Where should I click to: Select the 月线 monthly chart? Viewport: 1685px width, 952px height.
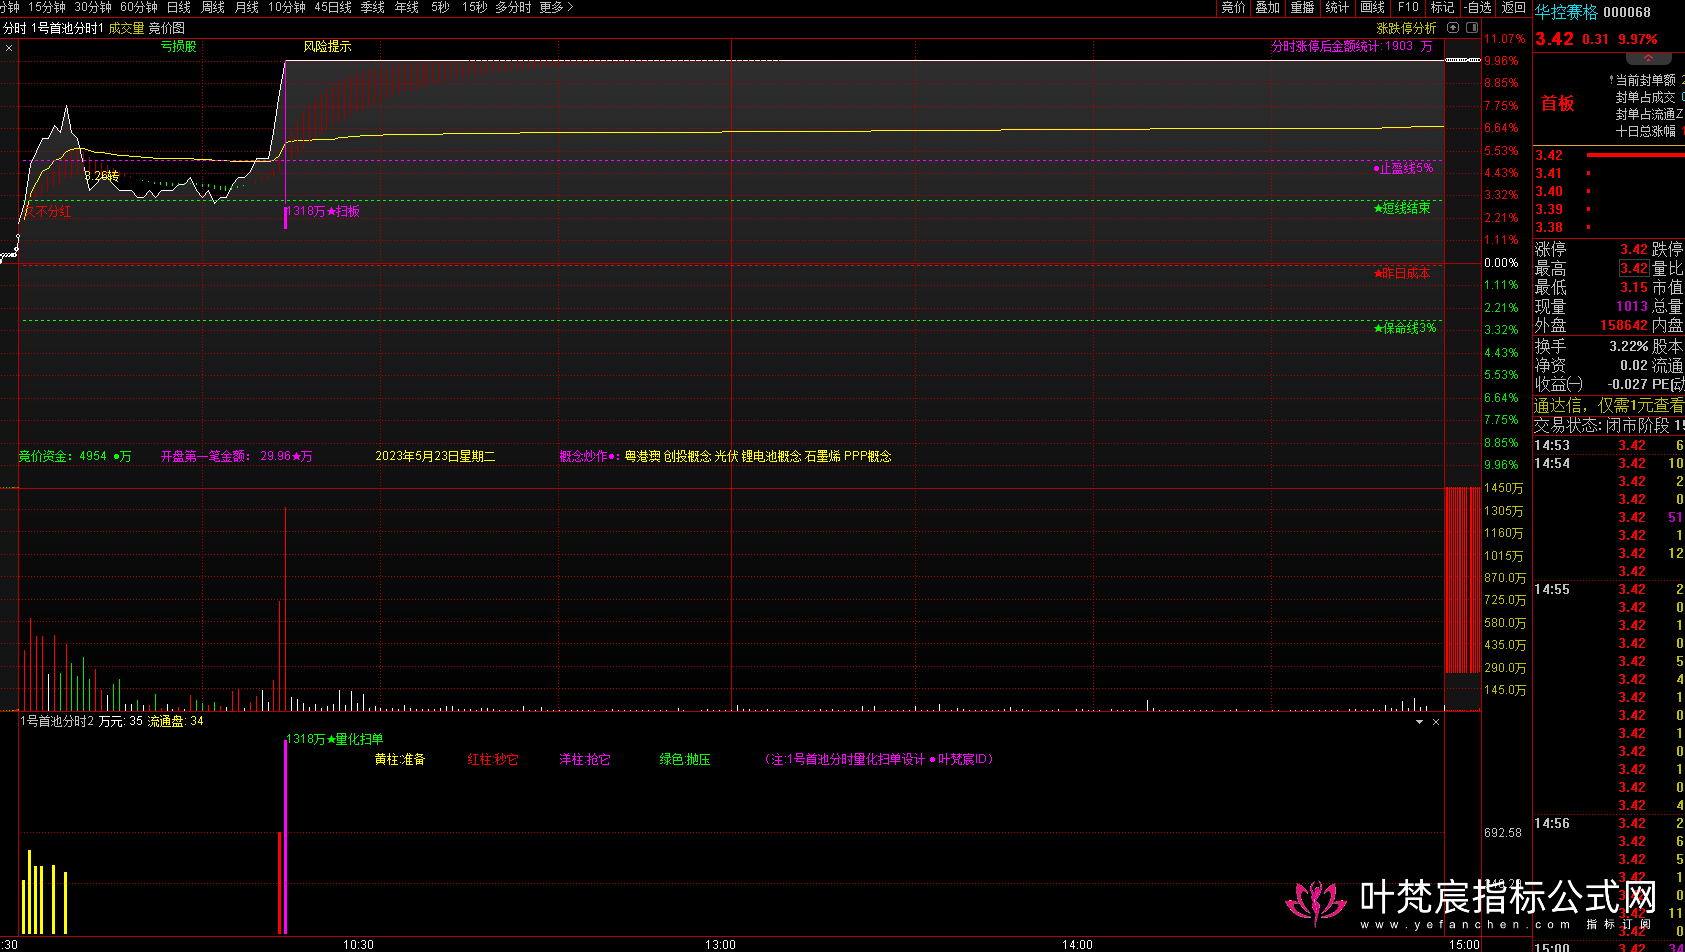[247, 7]
